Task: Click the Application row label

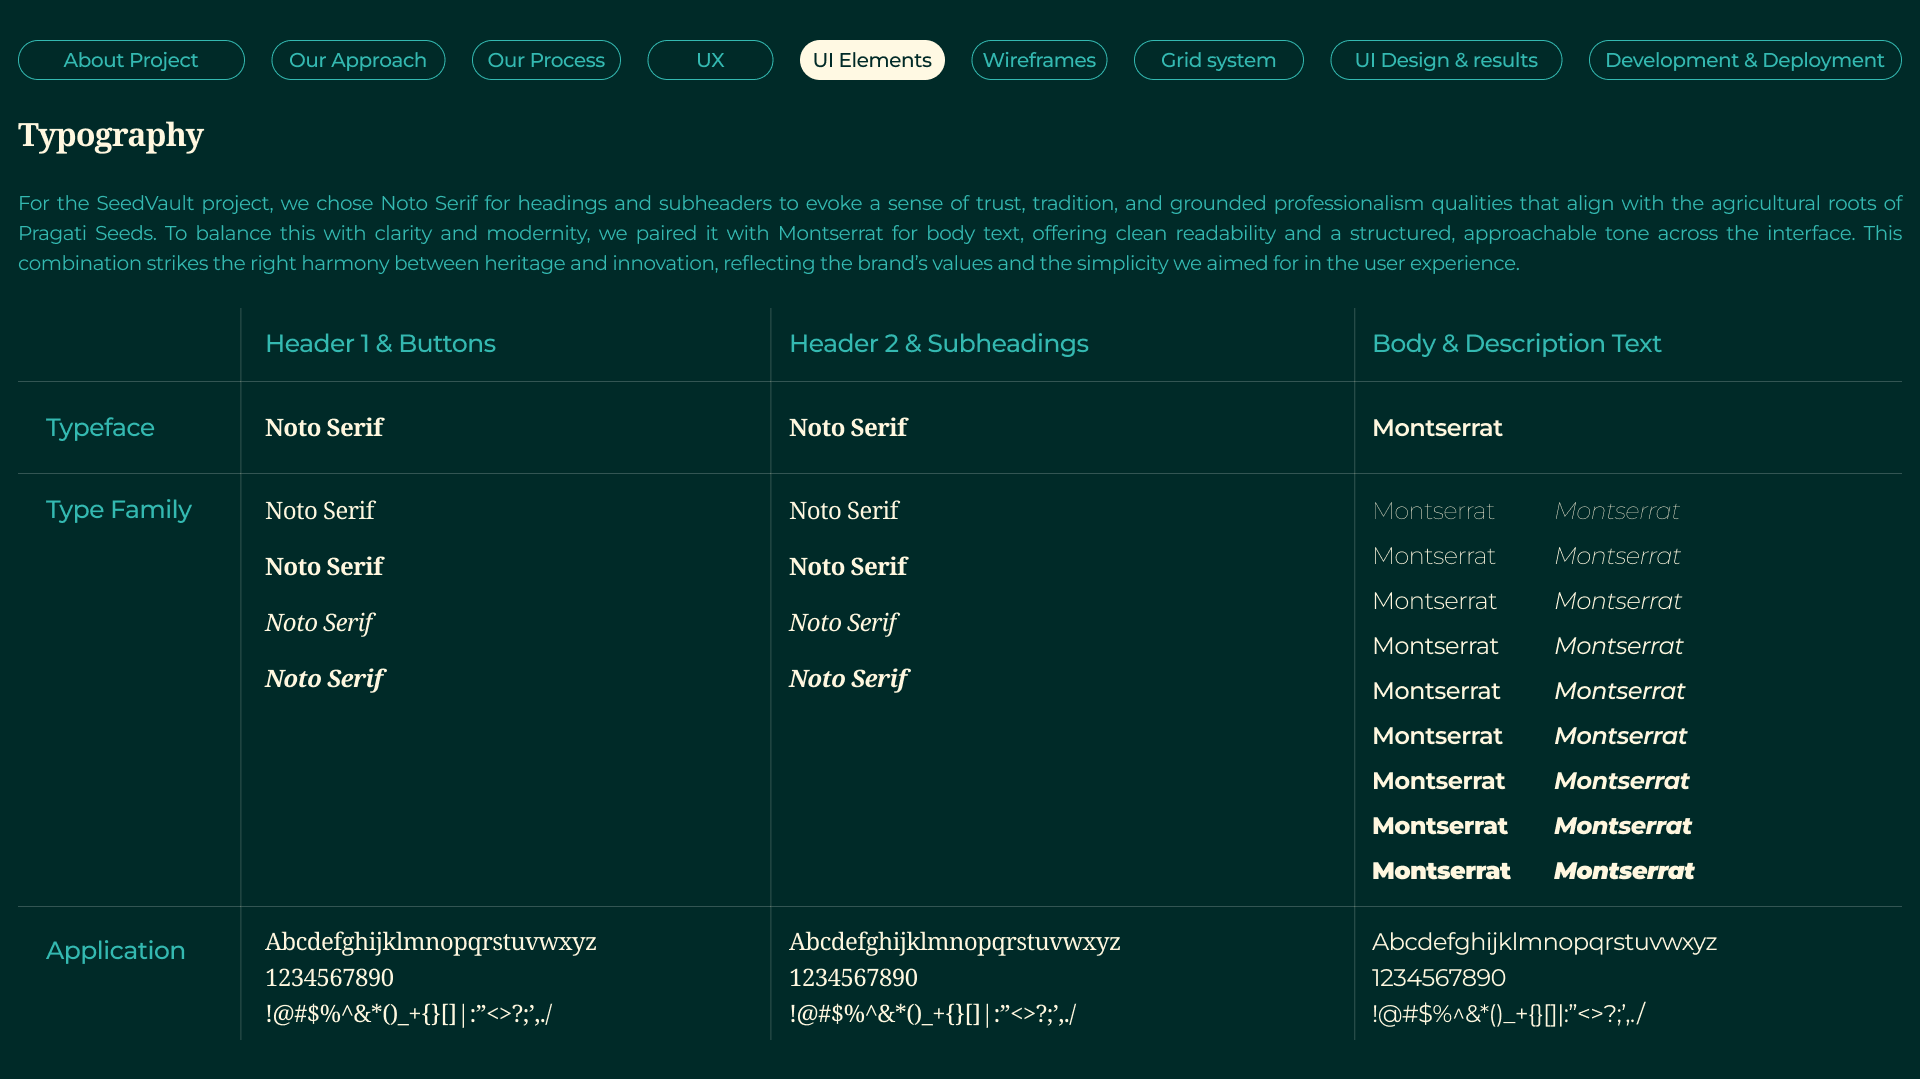Action: click(115, 950)
